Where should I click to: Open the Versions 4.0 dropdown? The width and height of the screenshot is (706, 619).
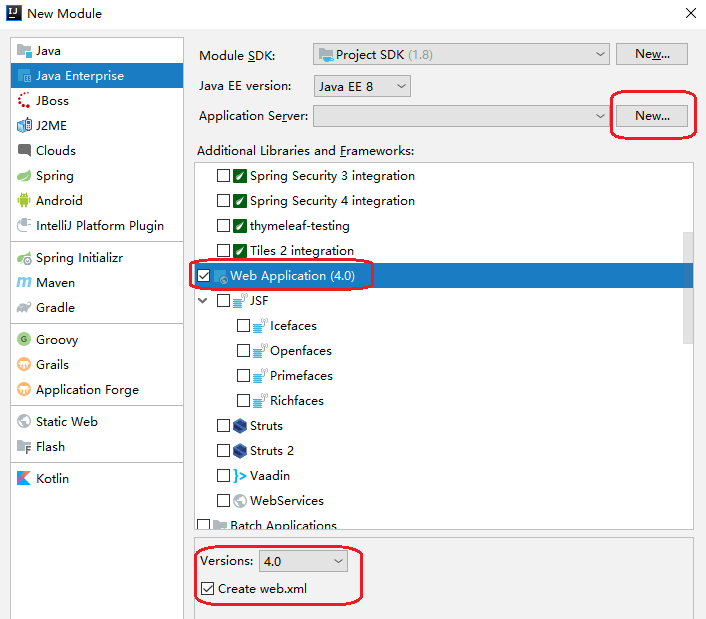(x=303, y=562)
